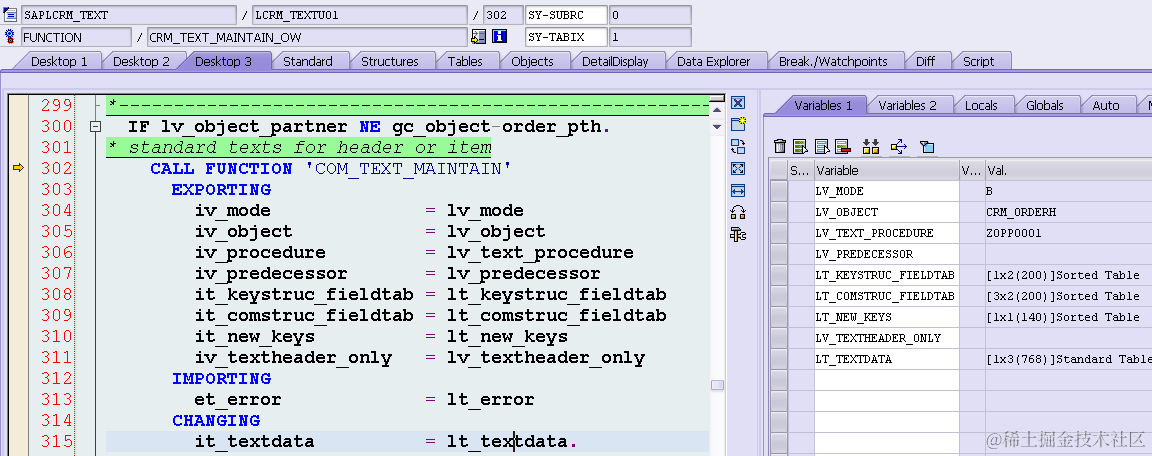This screenshot has width=1152, height=456.
Task: Switch to the Desktop 1 tab
Action: [59, 62]
